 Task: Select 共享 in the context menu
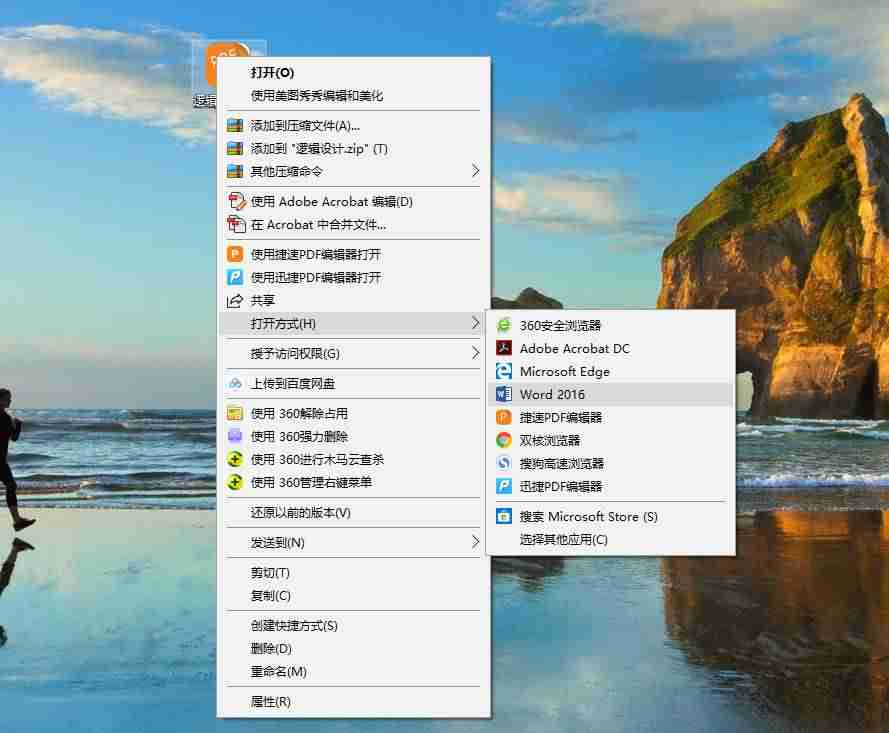353,300
